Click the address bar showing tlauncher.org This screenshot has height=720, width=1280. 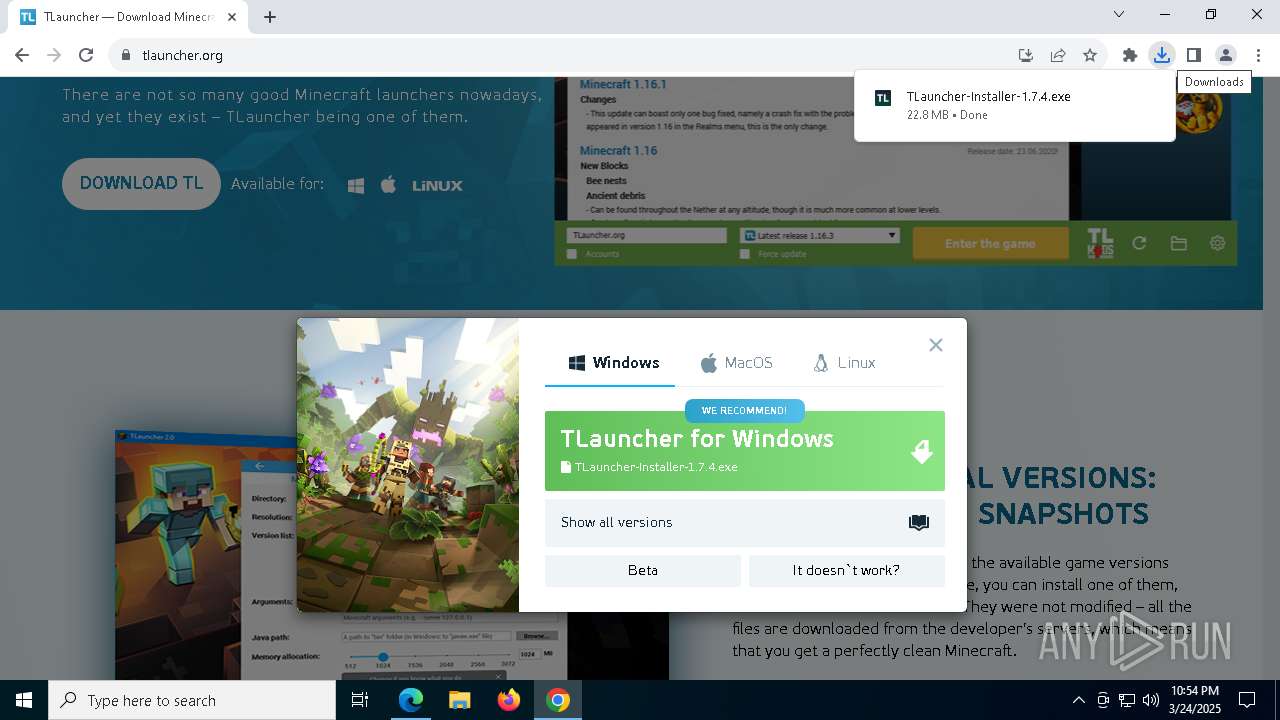(x=560, y=55)
